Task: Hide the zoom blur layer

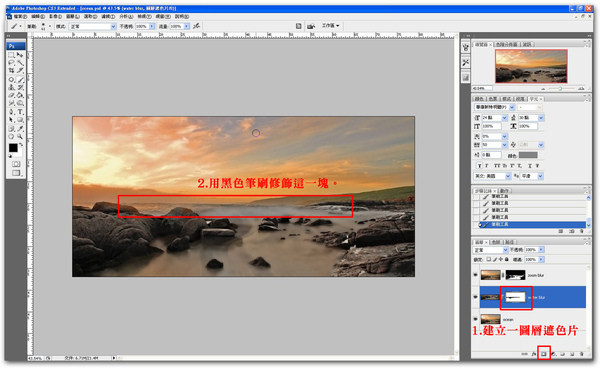Action: (x=475, y=275)
